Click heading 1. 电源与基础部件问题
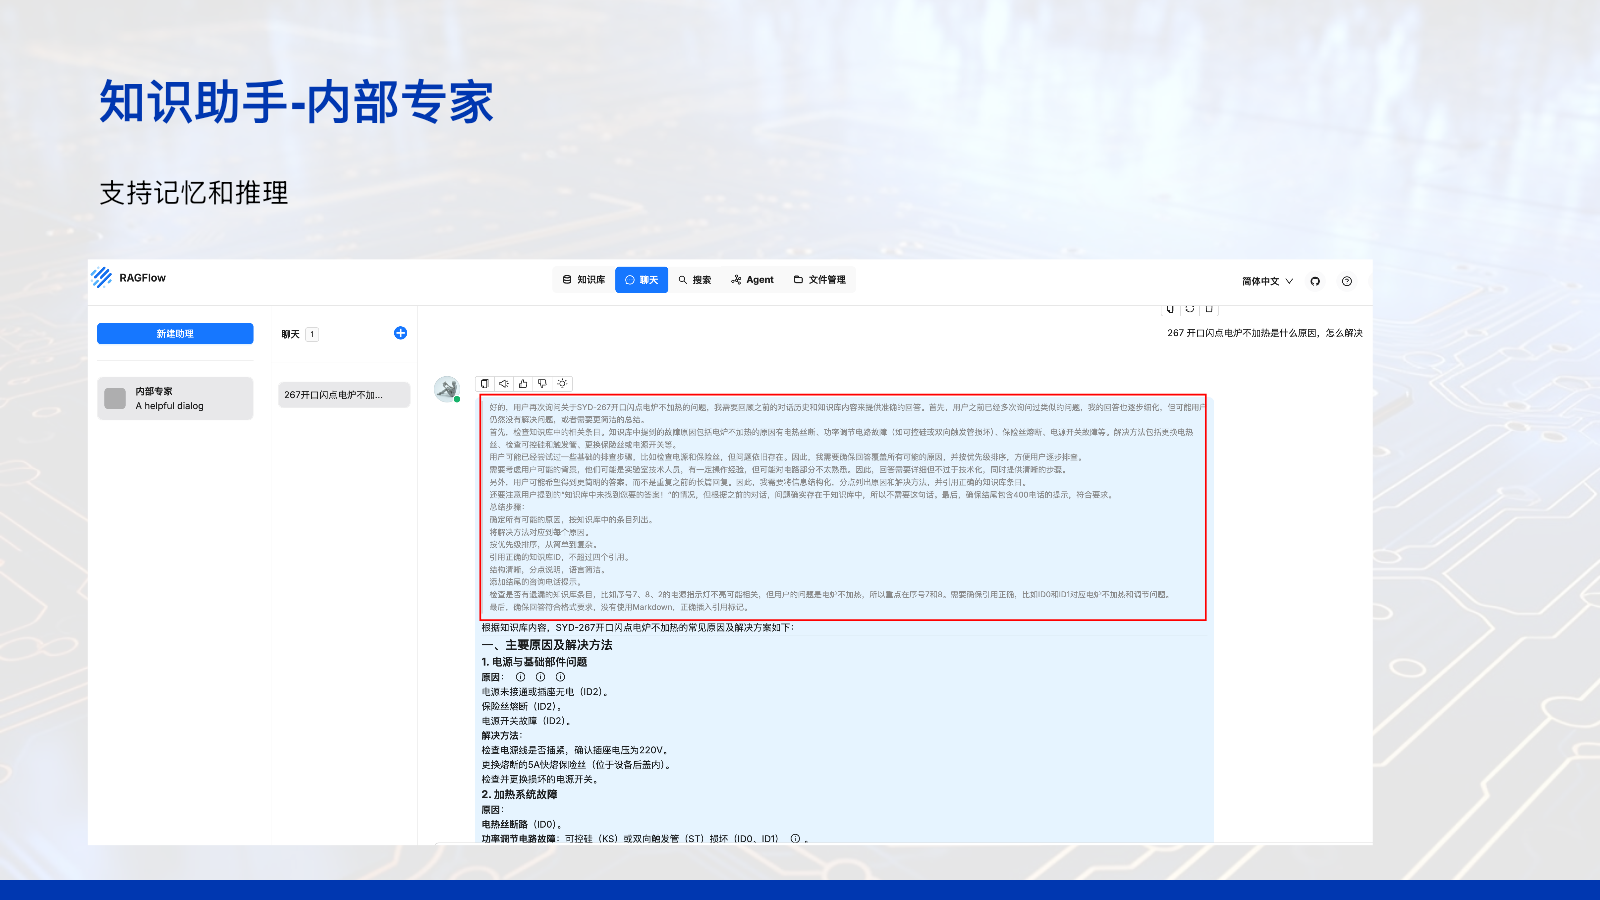1600x900 pixels. pos(534,662)
